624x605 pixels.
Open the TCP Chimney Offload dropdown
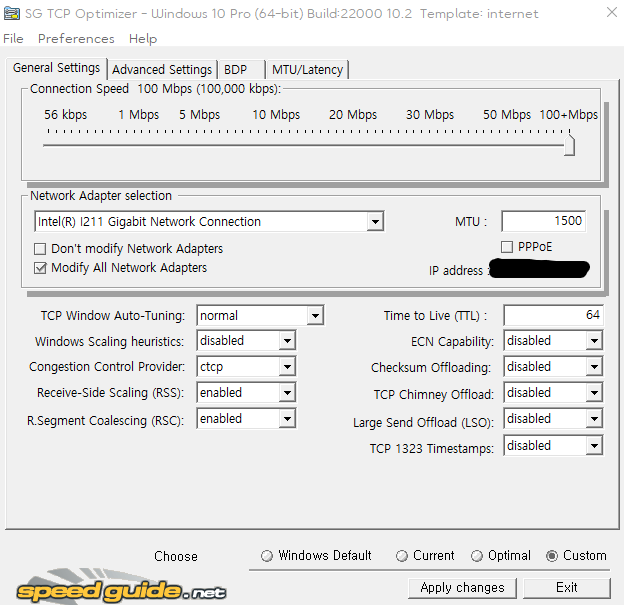pyautogui.click(x=594, y=393)
